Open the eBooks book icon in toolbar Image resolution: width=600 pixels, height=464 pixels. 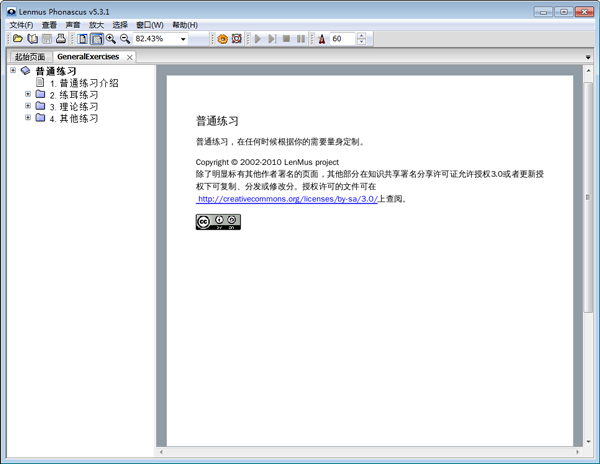coord(32,39)
